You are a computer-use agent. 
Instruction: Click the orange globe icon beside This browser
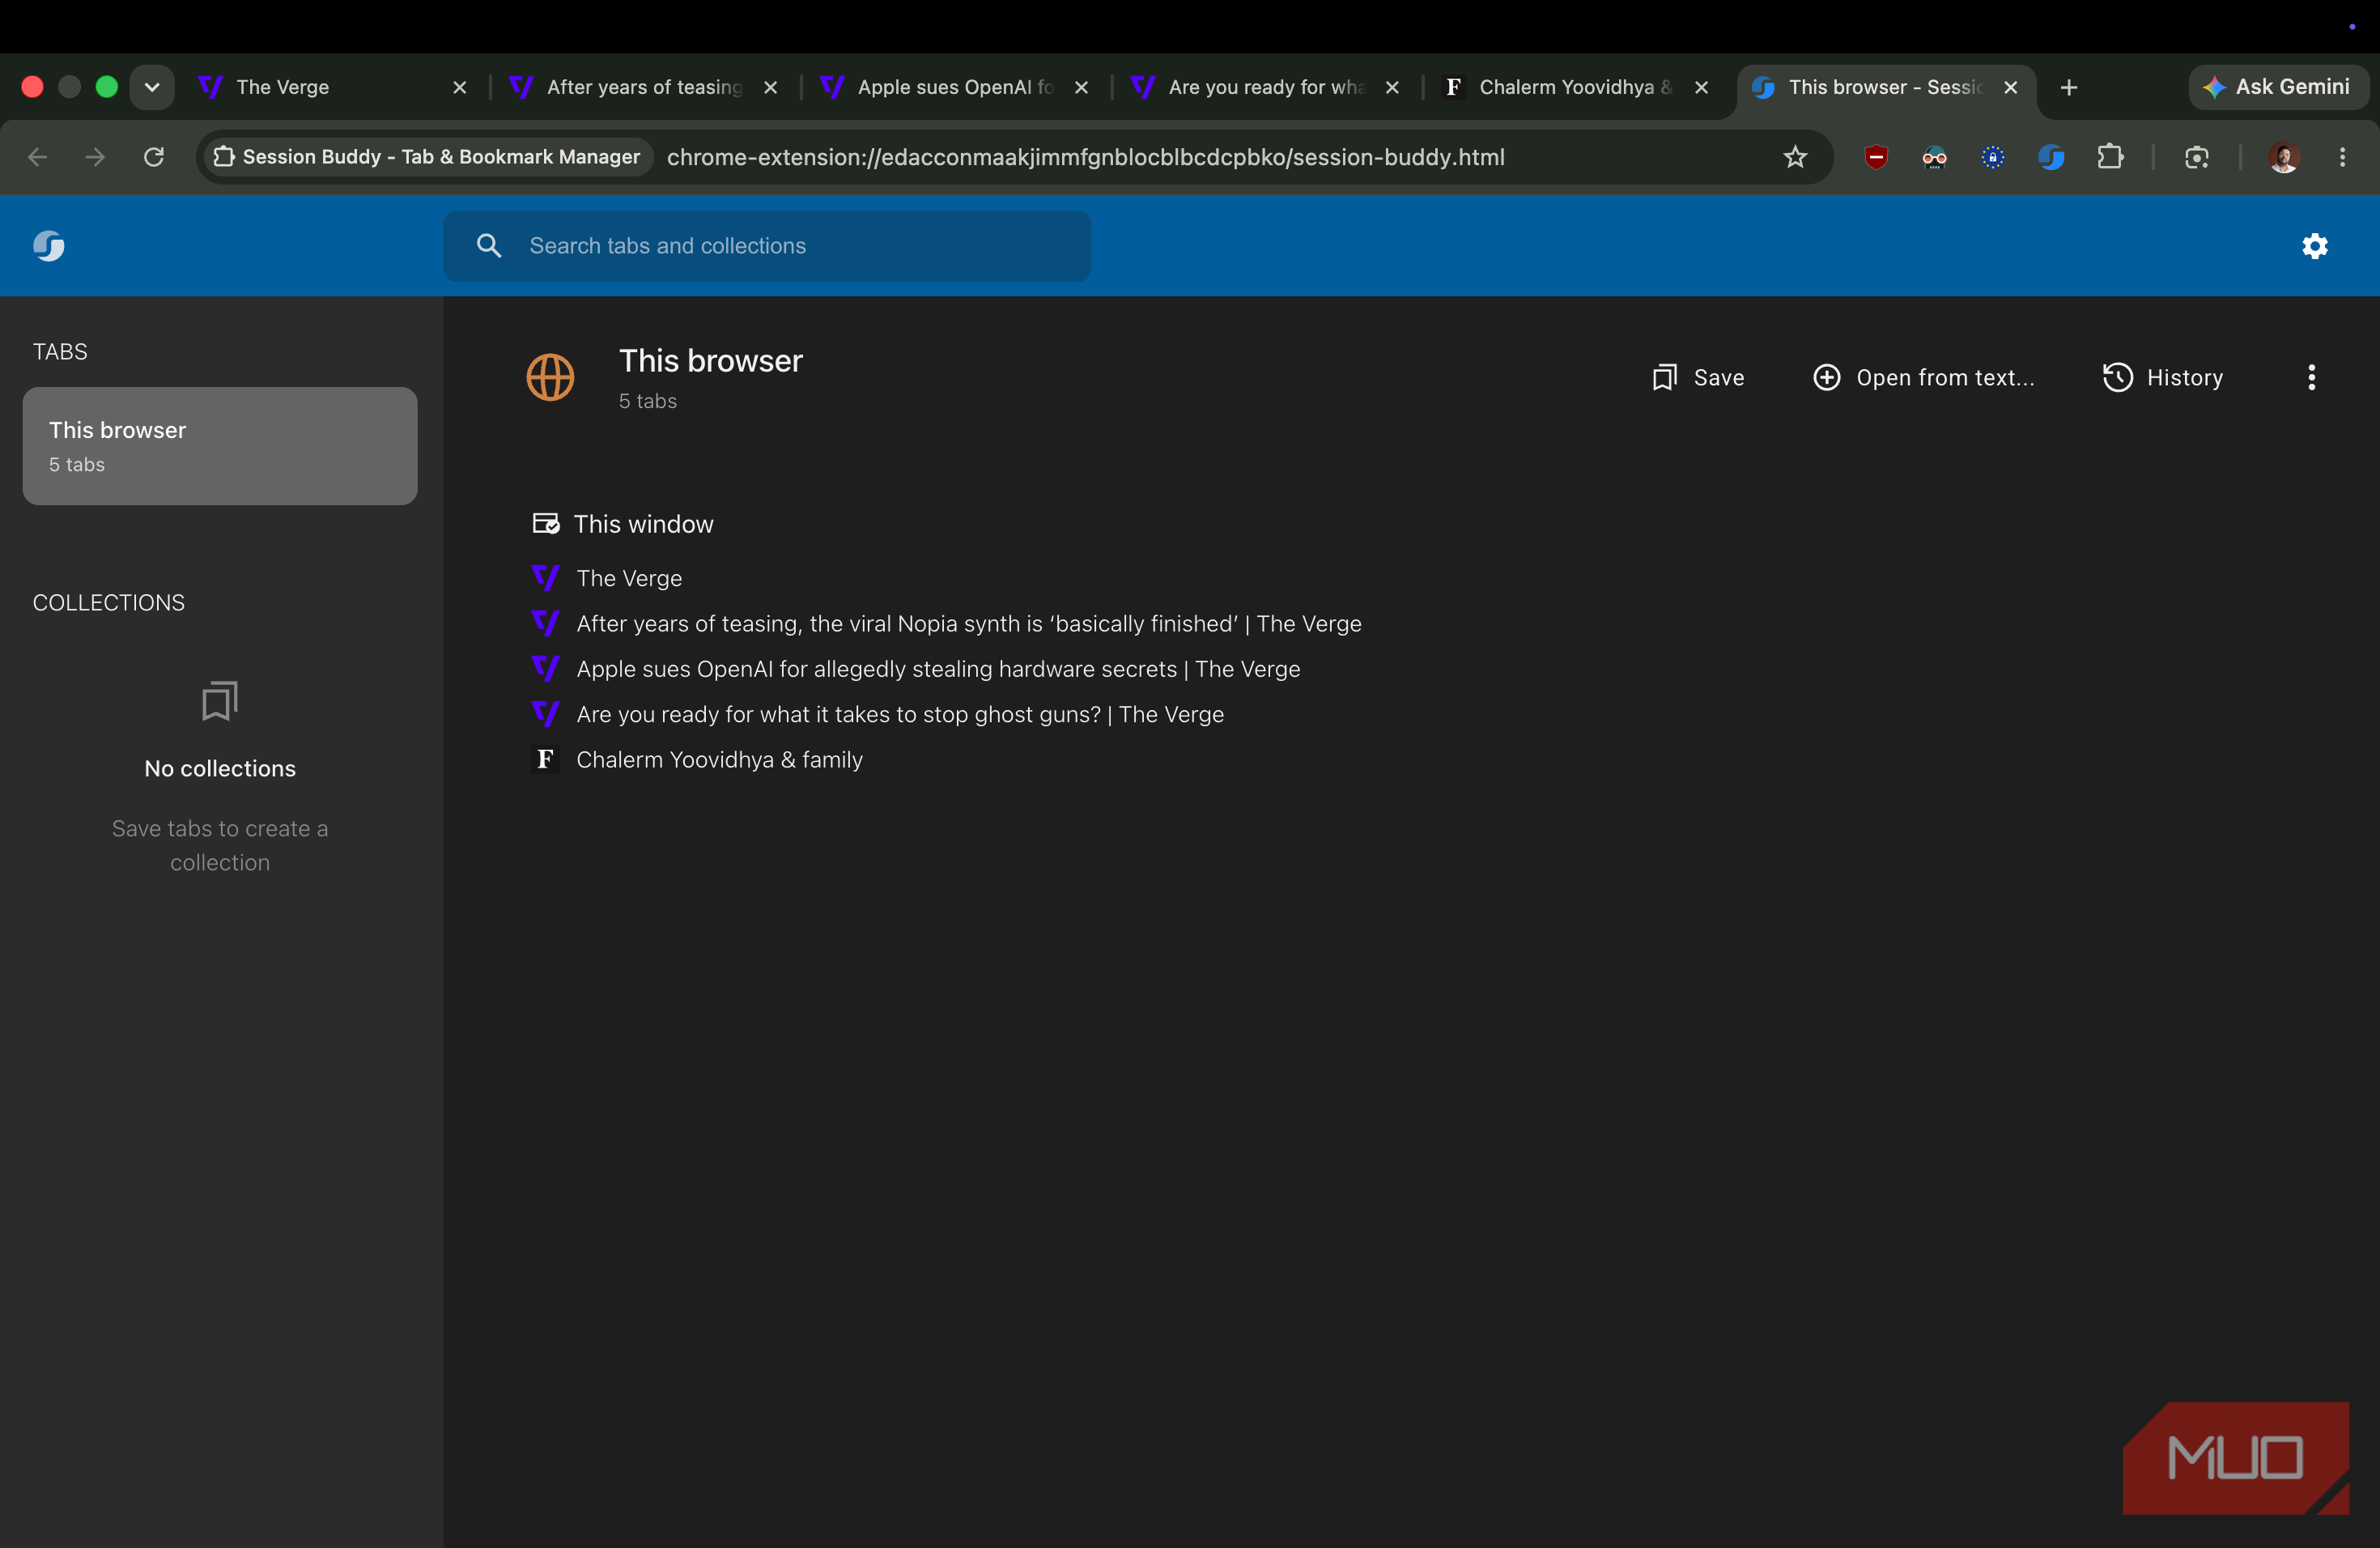click(550, 377)
